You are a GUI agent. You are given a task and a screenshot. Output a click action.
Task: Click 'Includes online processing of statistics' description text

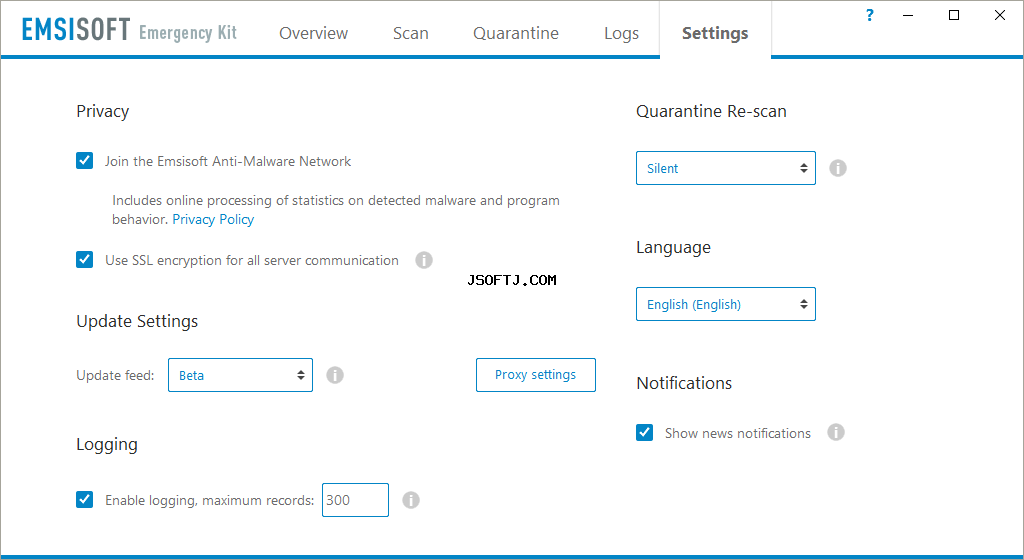pyautogui.click(x=336, y=210)
